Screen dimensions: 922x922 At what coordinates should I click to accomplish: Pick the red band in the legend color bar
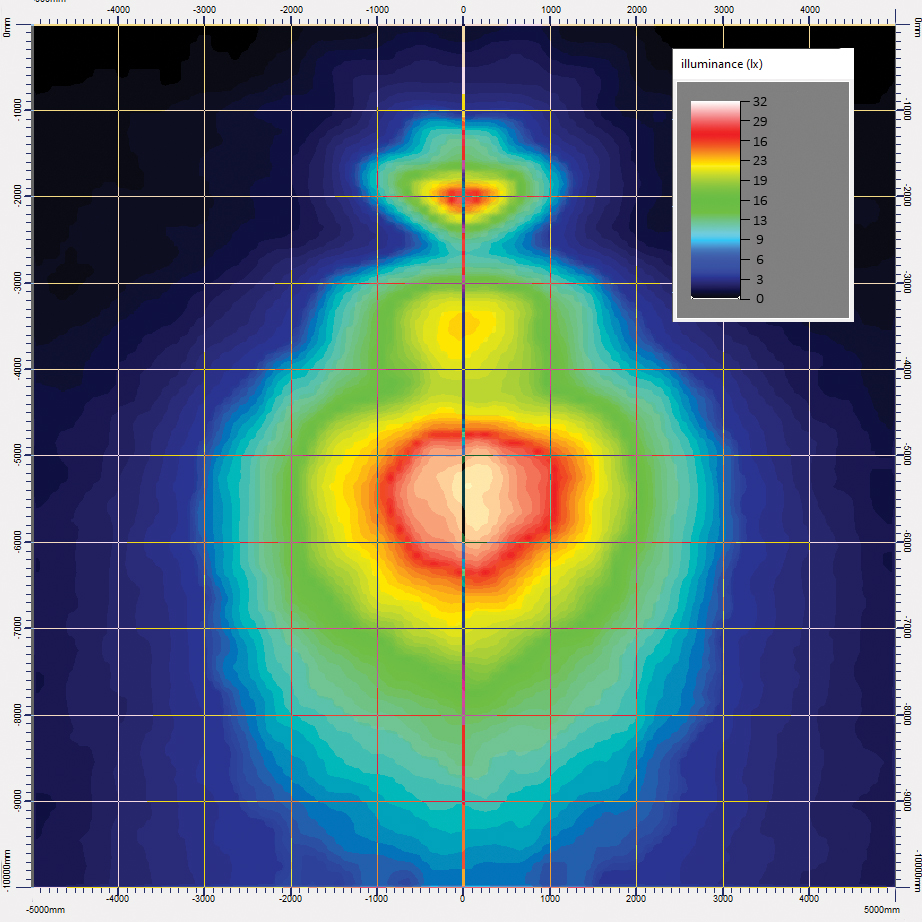click(714, 134)
